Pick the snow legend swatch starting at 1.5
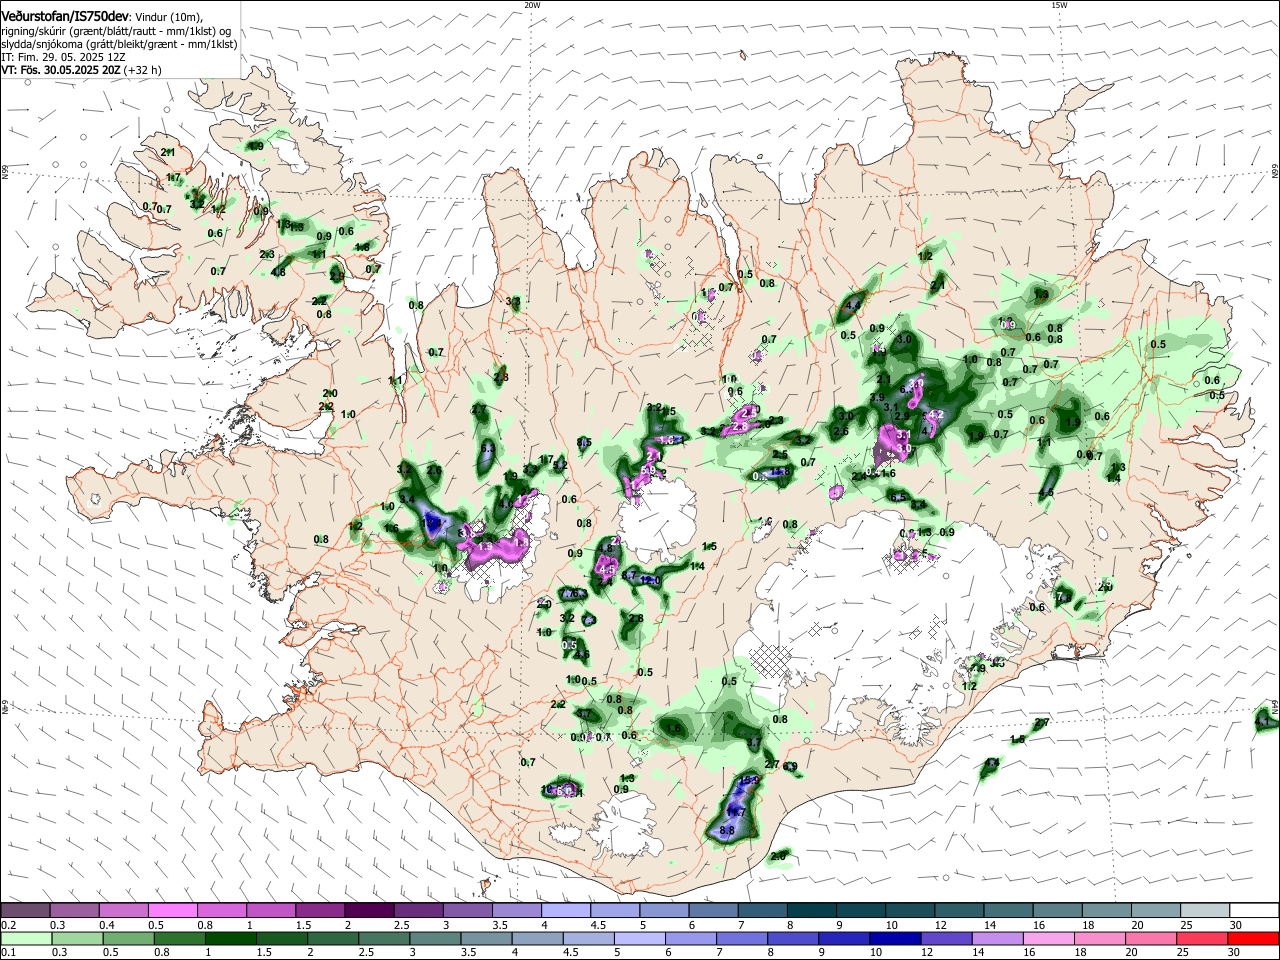Viewport: 1280px width, 960px height. click(320, 911)
